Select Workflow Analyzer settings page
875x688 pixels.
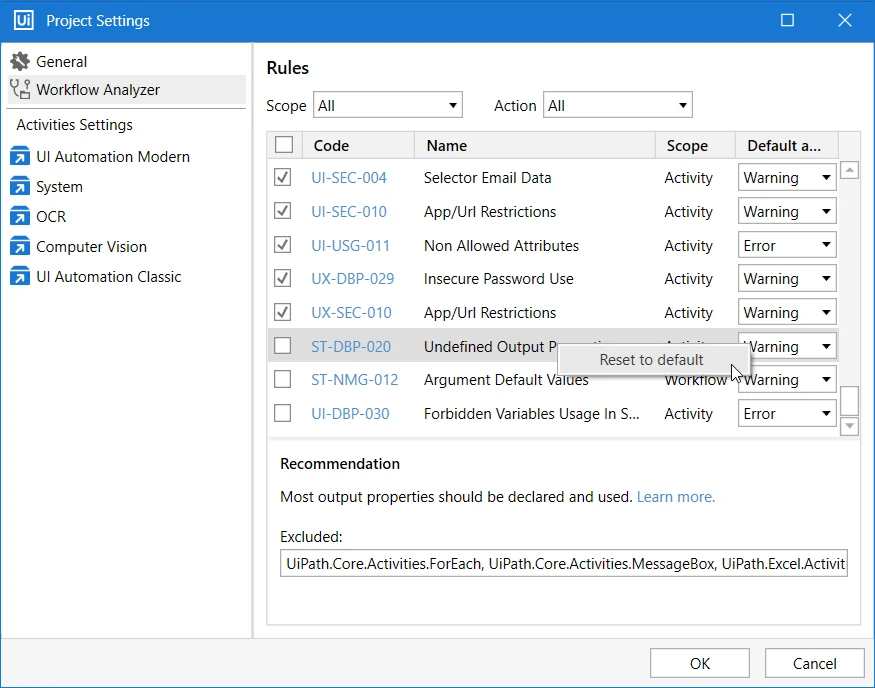pyautogui.click(x=127, y=89)
